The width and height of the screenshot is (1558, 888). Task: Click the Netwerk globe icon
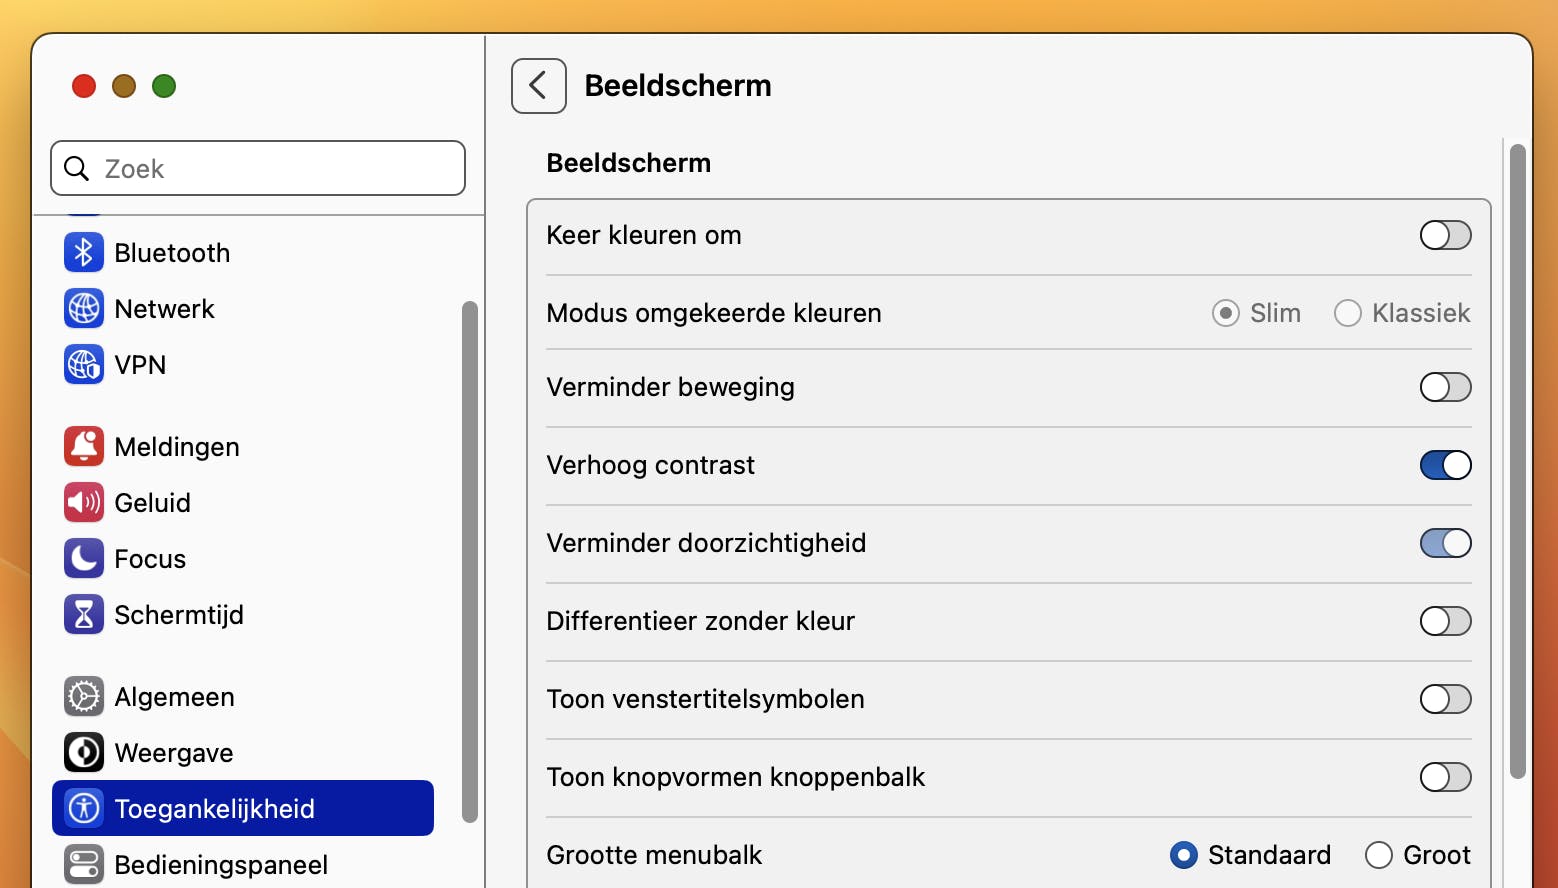tap(84, 309)
